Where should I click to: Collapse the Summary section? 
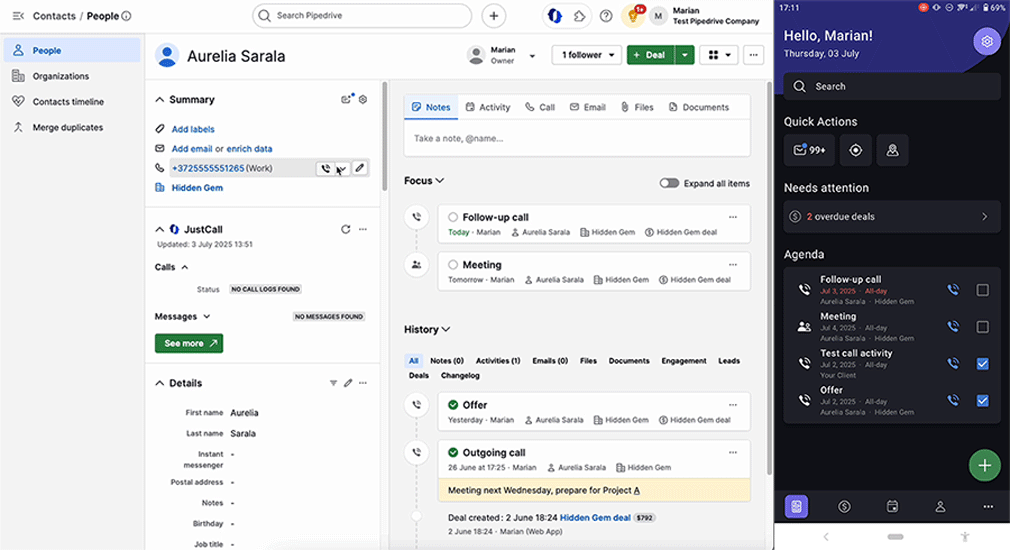[160, 100]
